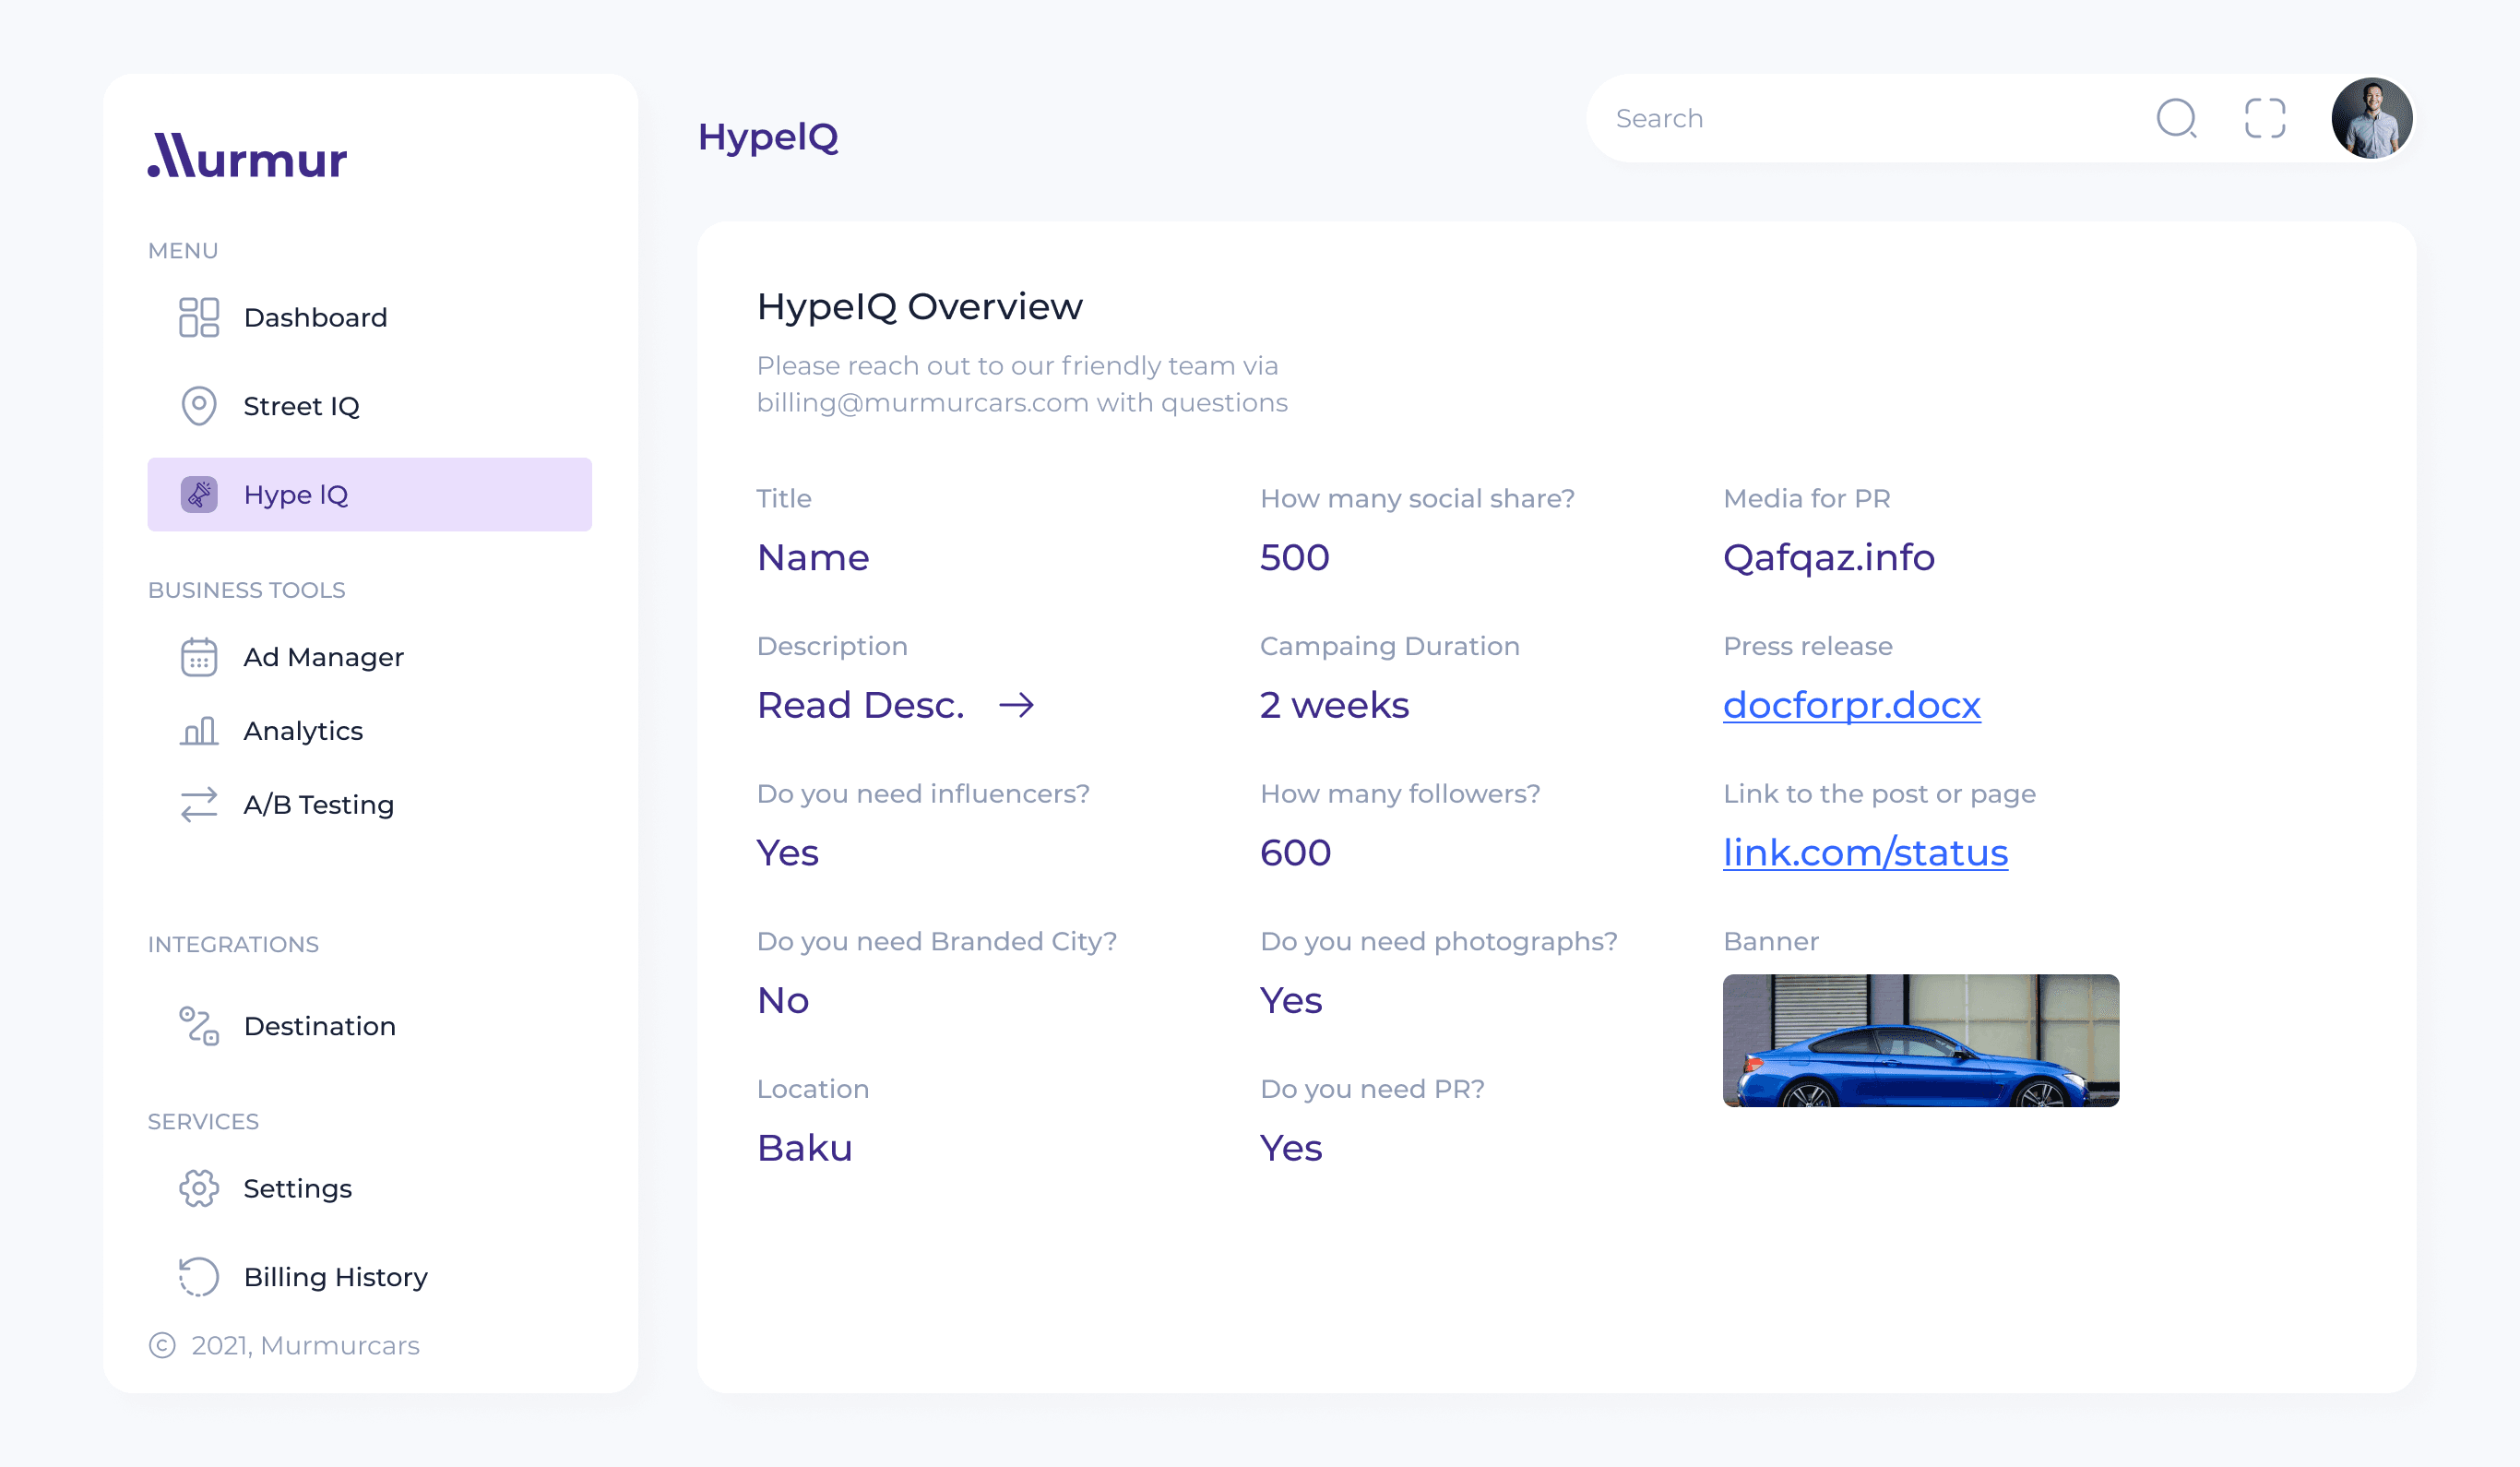Image resolution: width=2520 pixels, height=1467 pixels.
Task: Follow the link.com/status link
Action: (x=1865, y=853)
